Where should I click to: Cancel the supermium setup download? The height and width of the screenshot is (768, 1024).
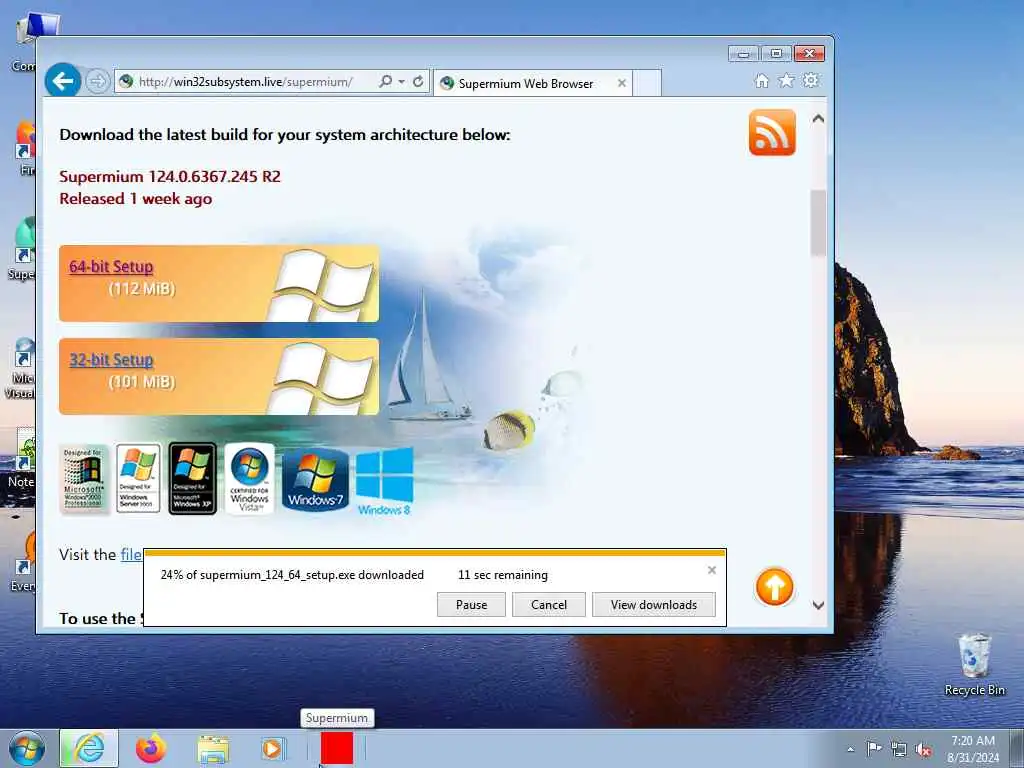coord(549,605)
